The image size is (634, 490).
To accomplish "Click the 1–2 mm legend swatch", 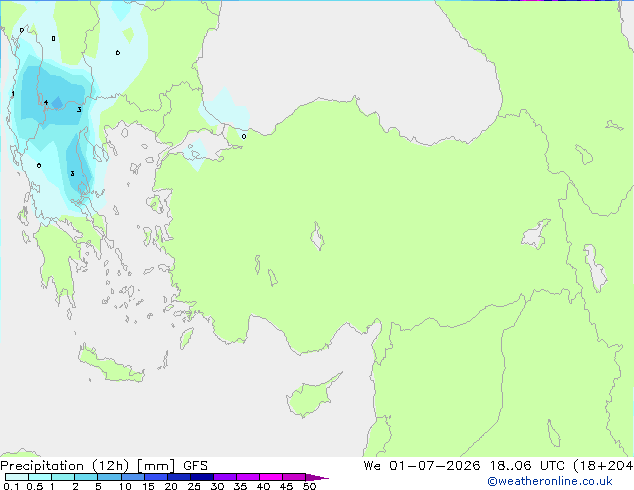I will coord(63,477).
